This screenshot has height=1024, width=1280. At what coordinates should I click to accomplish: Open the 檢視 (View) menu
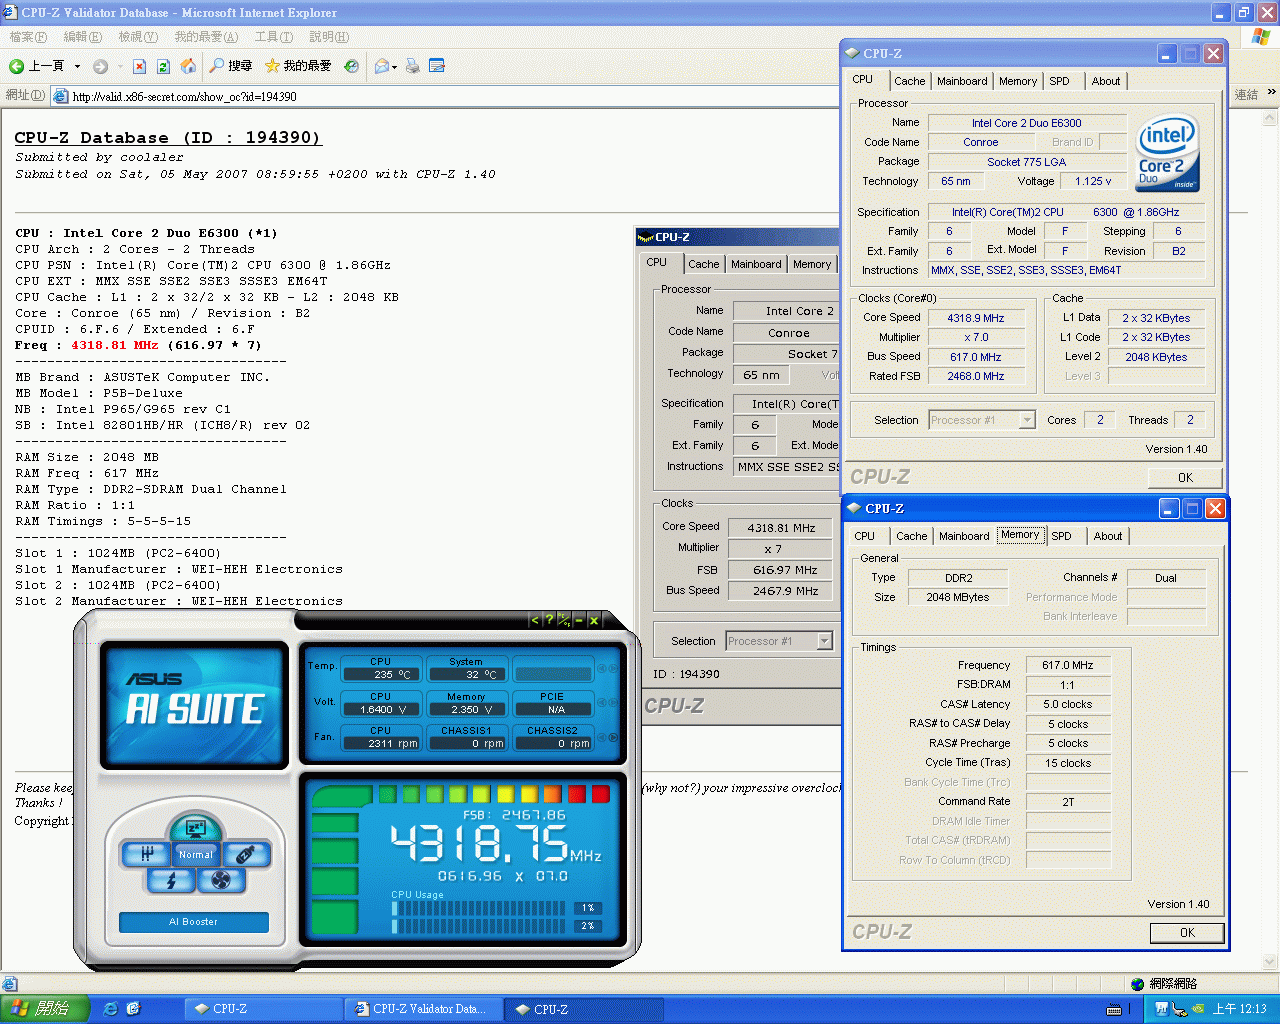138,37
